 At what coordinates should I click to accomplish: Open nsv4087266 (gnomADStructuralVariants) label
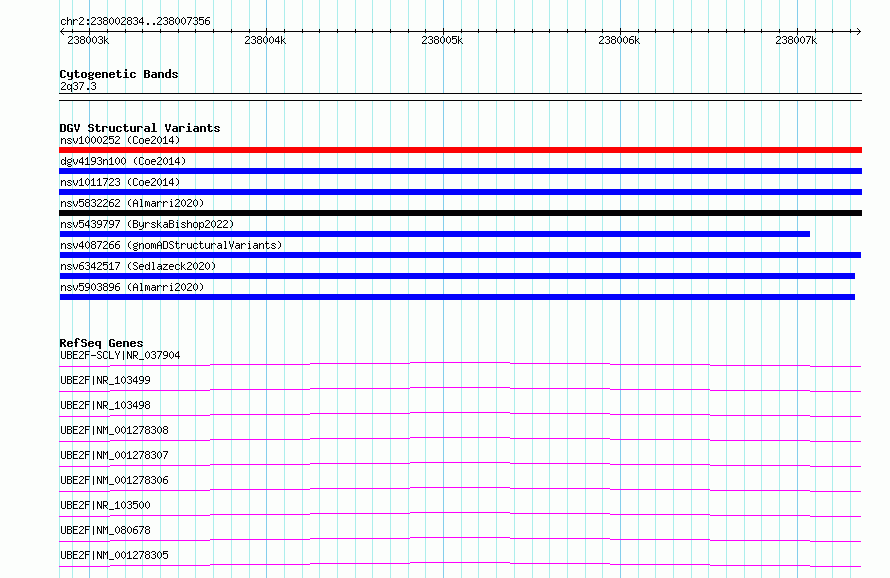click(171, 245)
